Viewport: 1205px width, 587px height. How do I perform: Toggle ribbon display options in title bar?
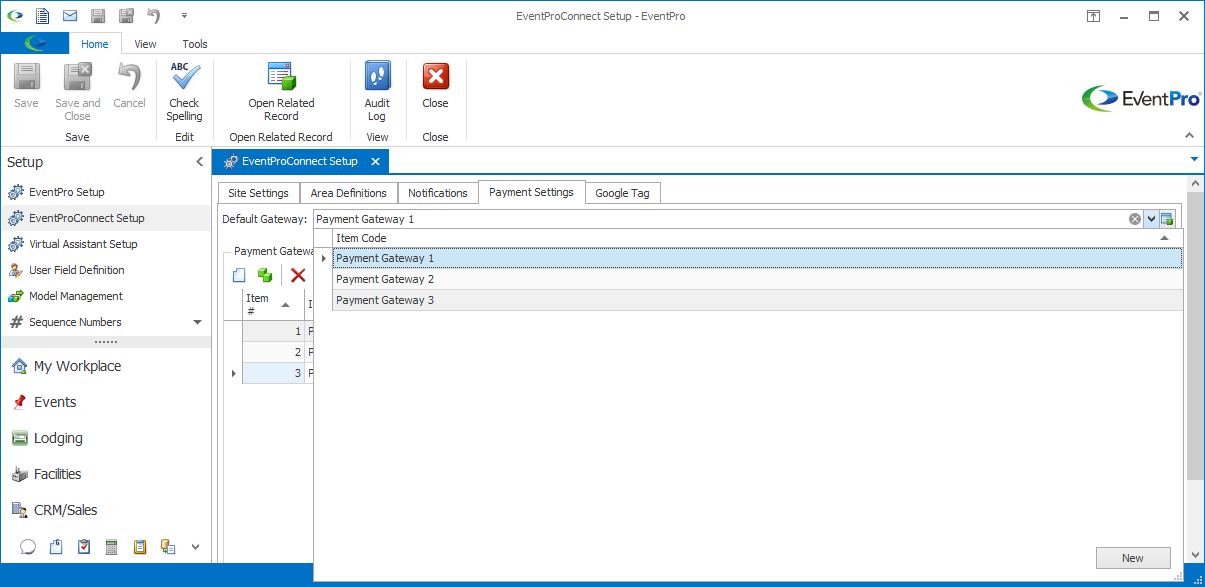pos(1094,16)
